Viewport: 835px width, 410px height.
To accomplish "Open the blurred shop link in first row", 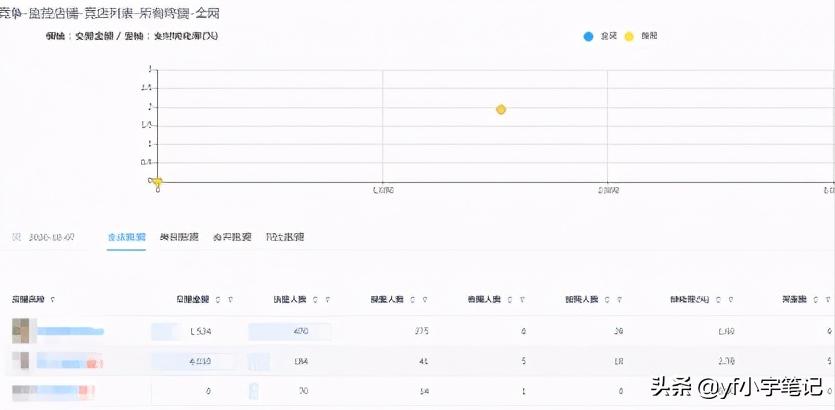I will pyautogui.click(x=70, y=332).
